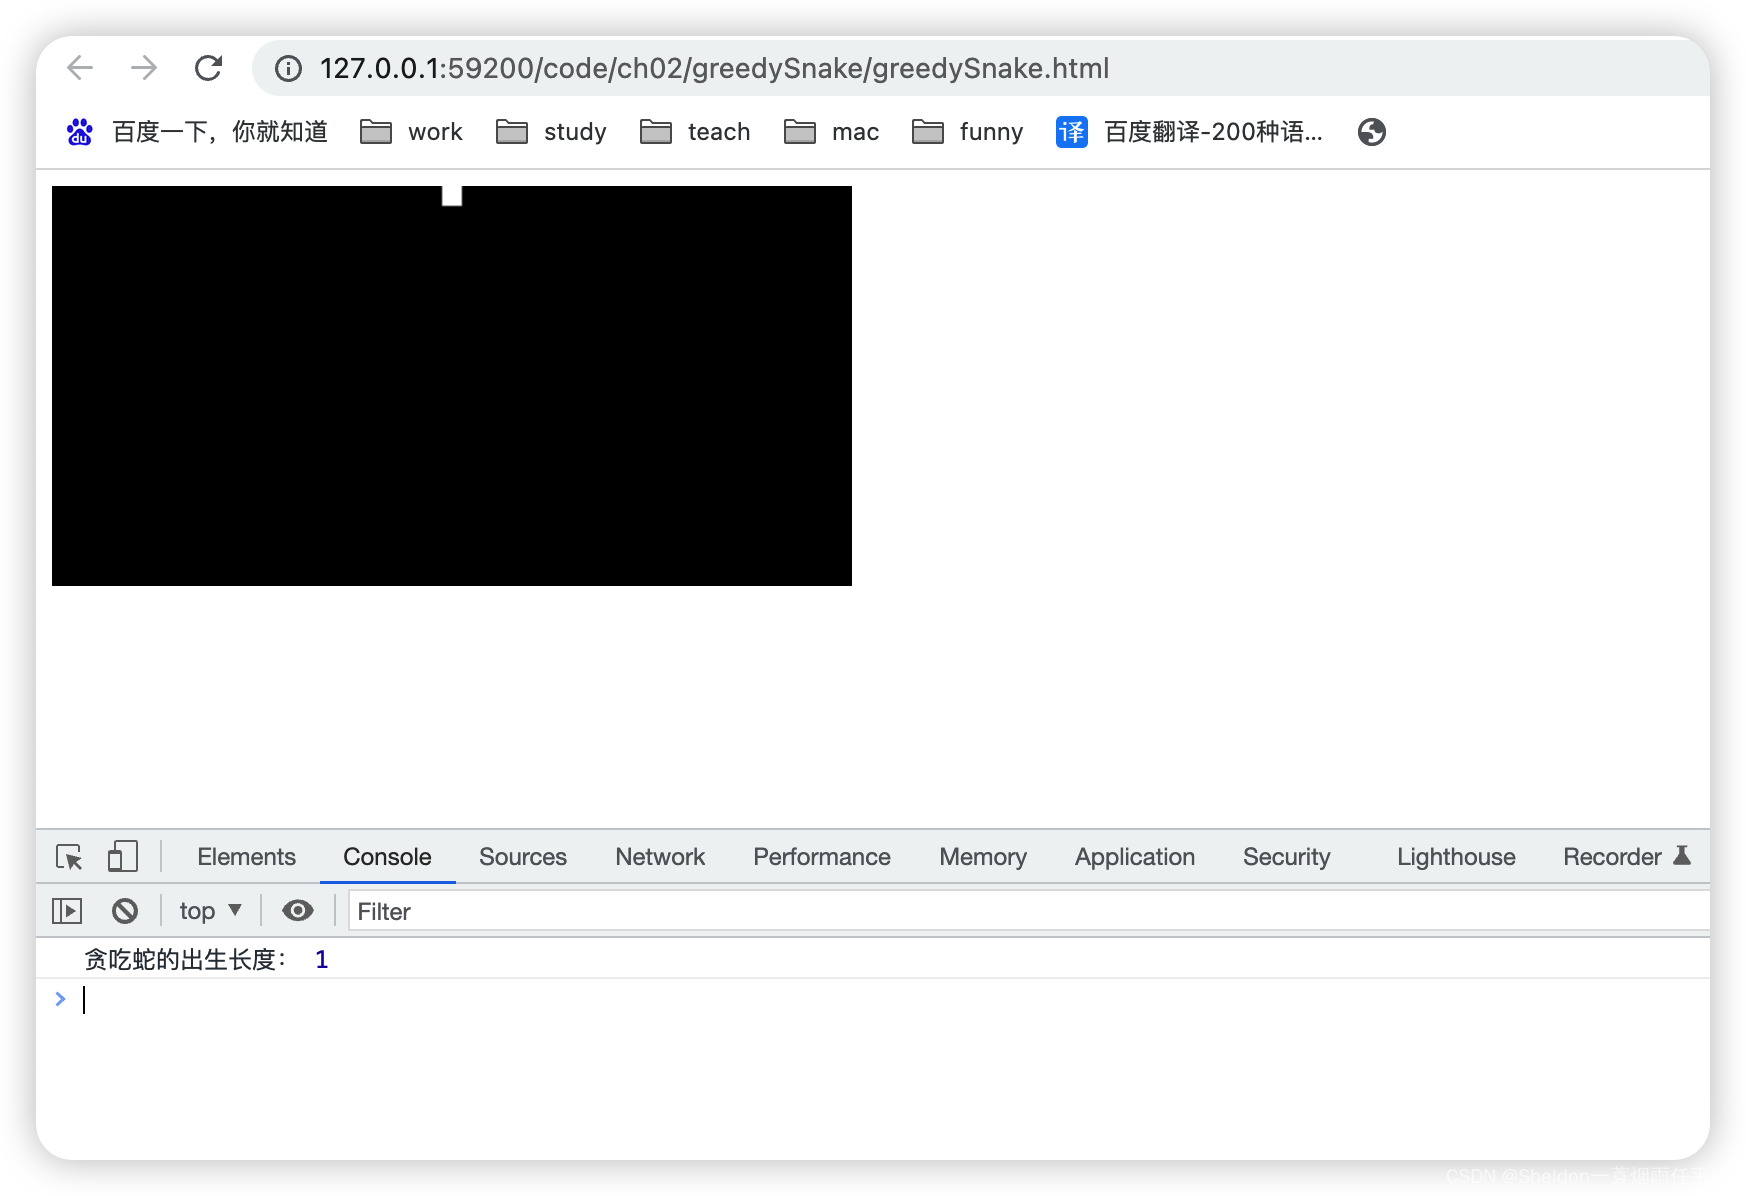Show the console sidebar

click(x=67, y=911)
